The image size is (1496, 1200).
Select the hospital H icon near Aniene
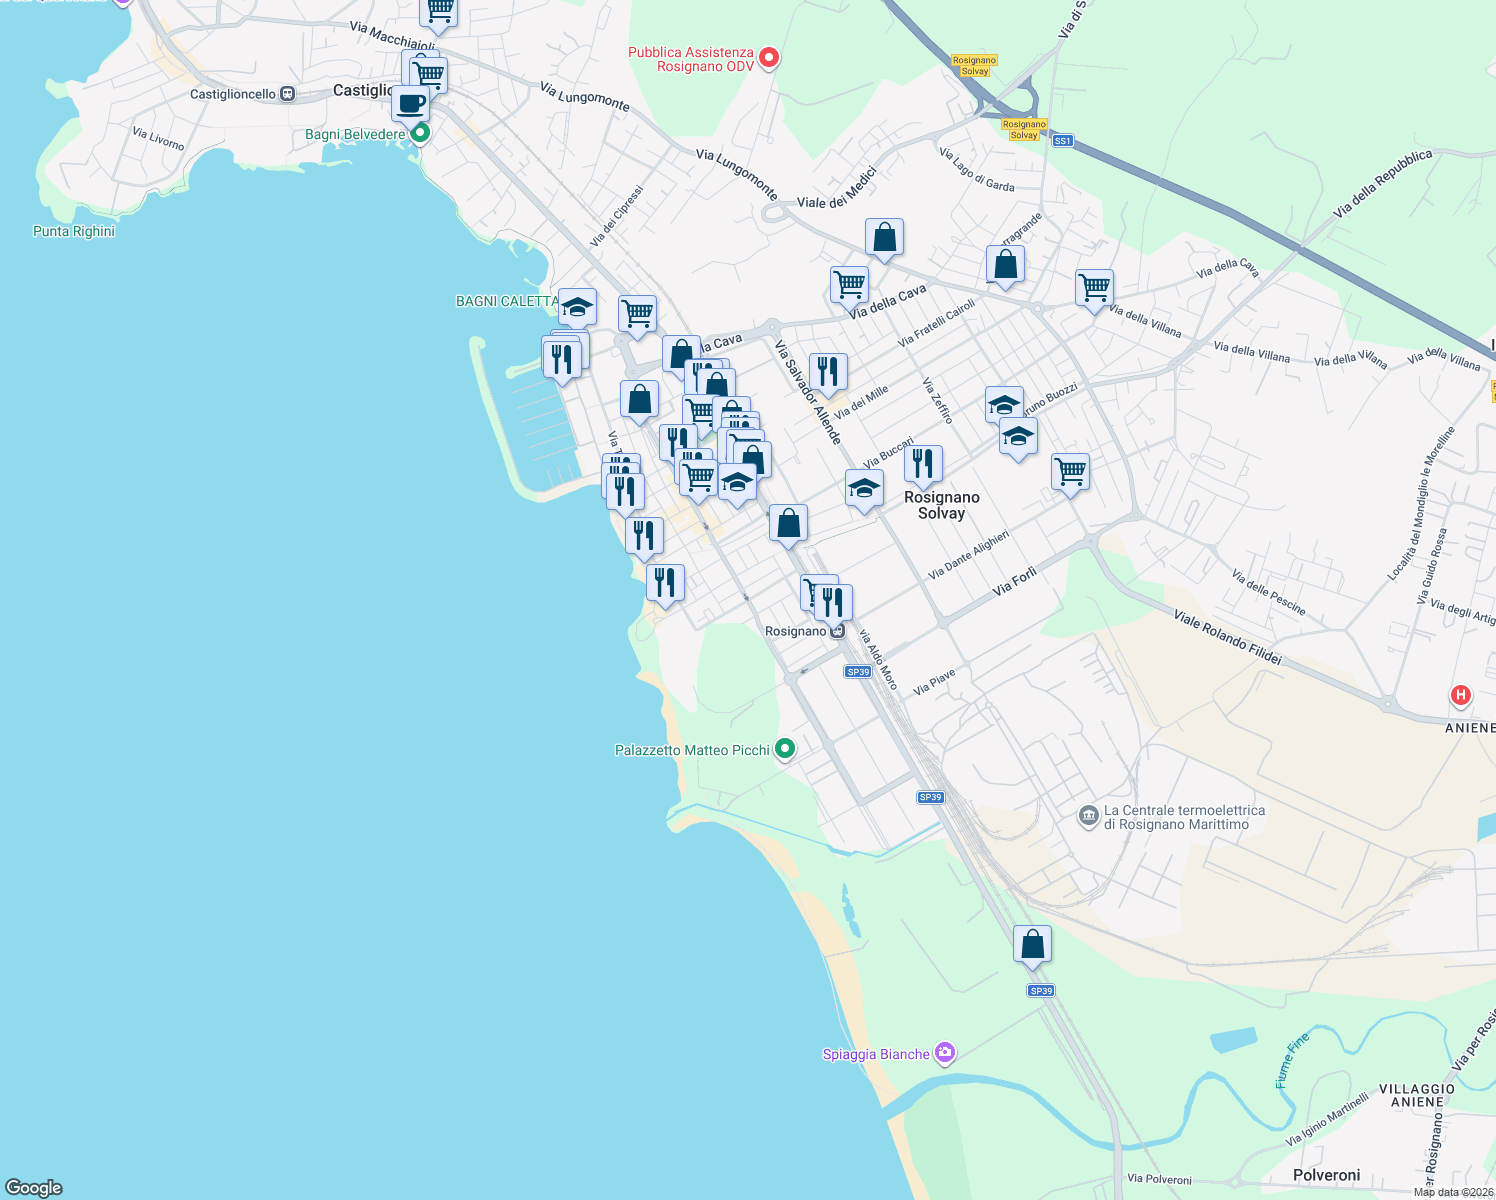click(x=1460, y=693)
